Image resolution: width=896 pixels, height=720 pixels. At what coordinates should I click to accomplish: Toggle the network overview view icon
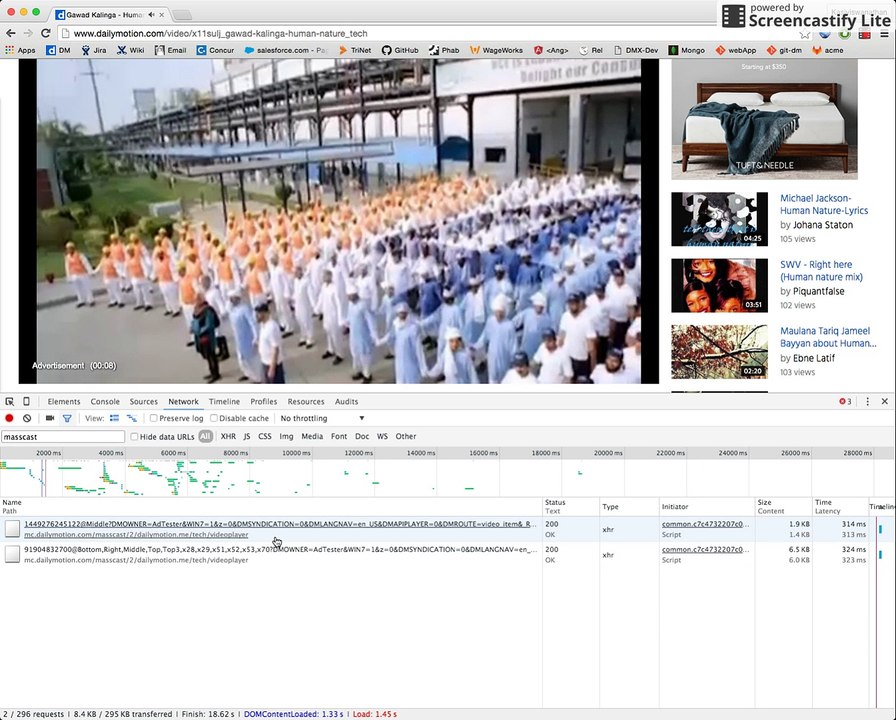pos(132,418)
